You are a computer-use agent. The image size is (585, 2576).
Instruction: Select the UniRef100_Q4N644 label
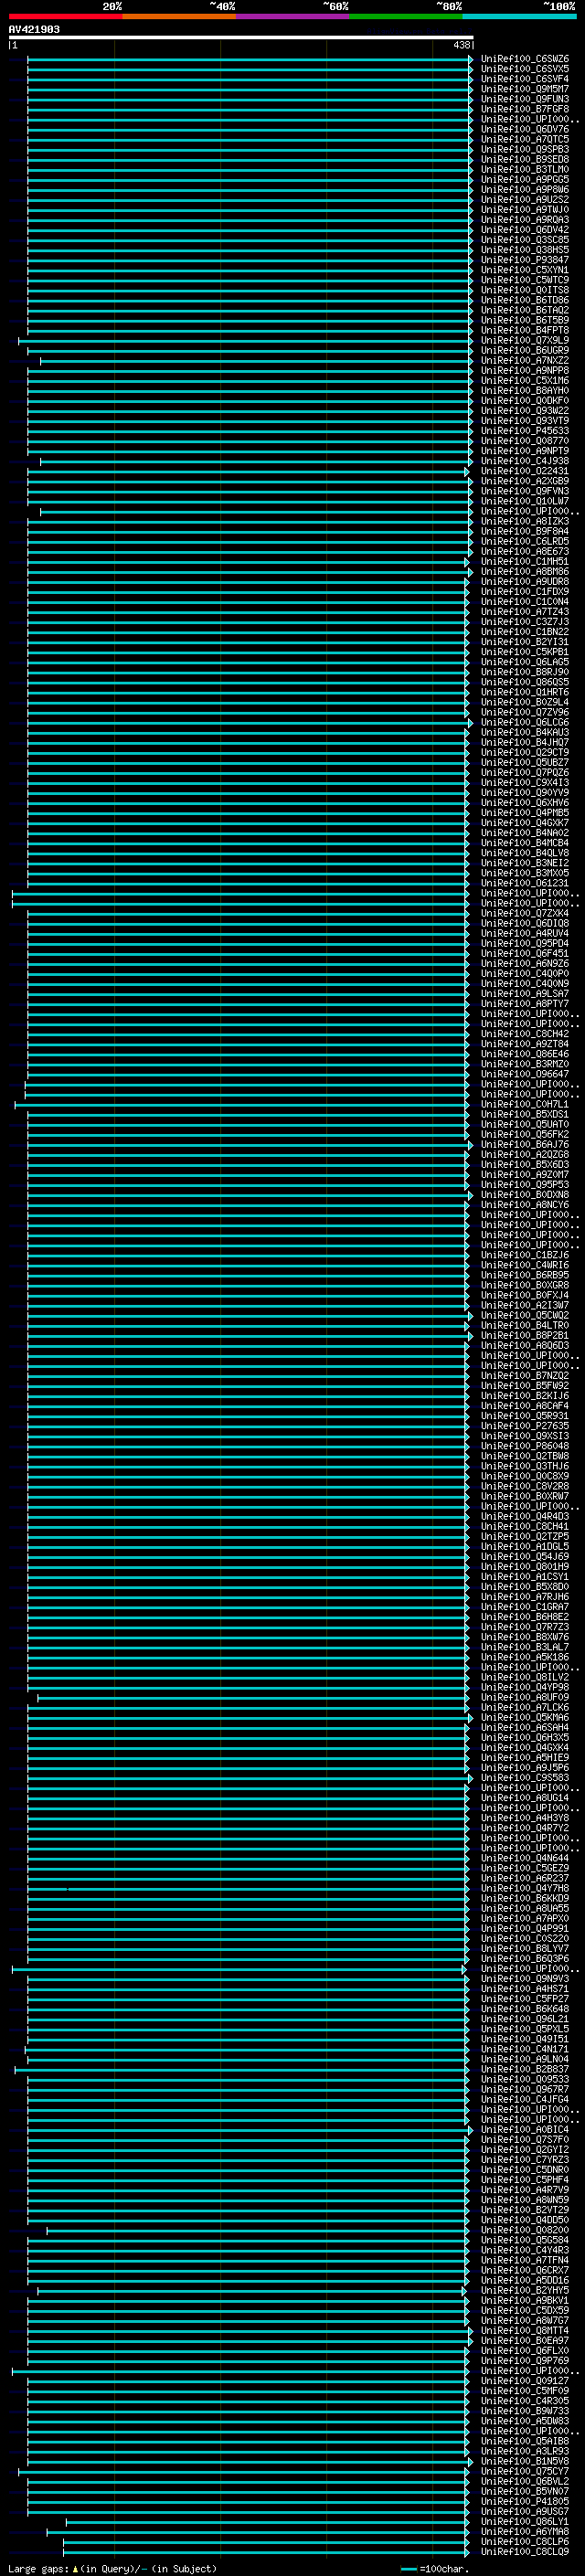click(525, 1858)
